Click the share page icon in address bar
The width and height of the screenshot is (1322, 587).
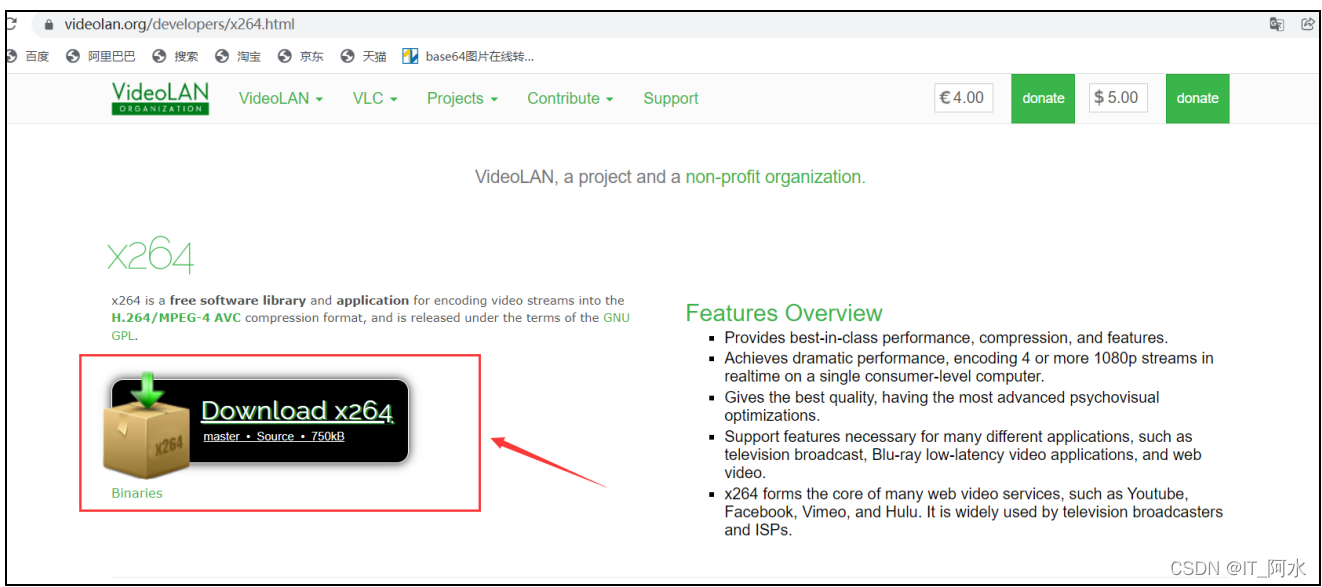pyautogui.click(x=1307, y=24)
